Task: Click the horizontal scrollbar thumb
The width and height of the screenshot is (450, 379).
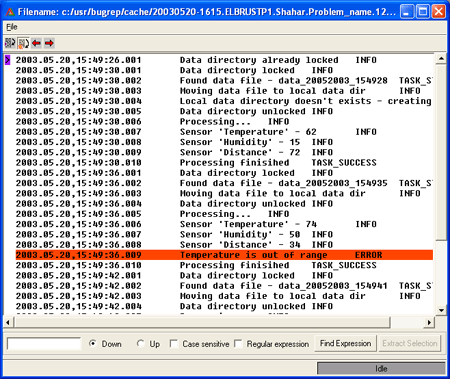Action: pos(202,322)
